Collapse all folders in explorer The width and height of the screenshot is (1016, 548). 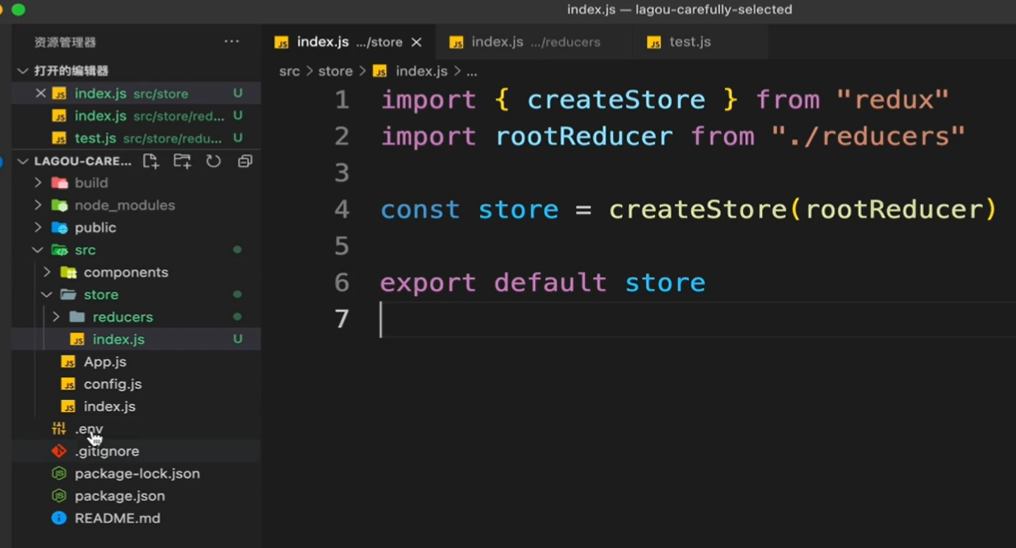(x=245, y=161)
